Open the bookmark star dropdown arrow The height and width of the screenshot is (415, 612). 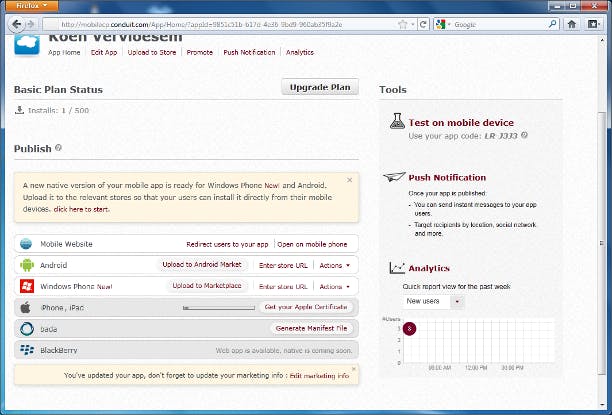[x=413, y=25]
